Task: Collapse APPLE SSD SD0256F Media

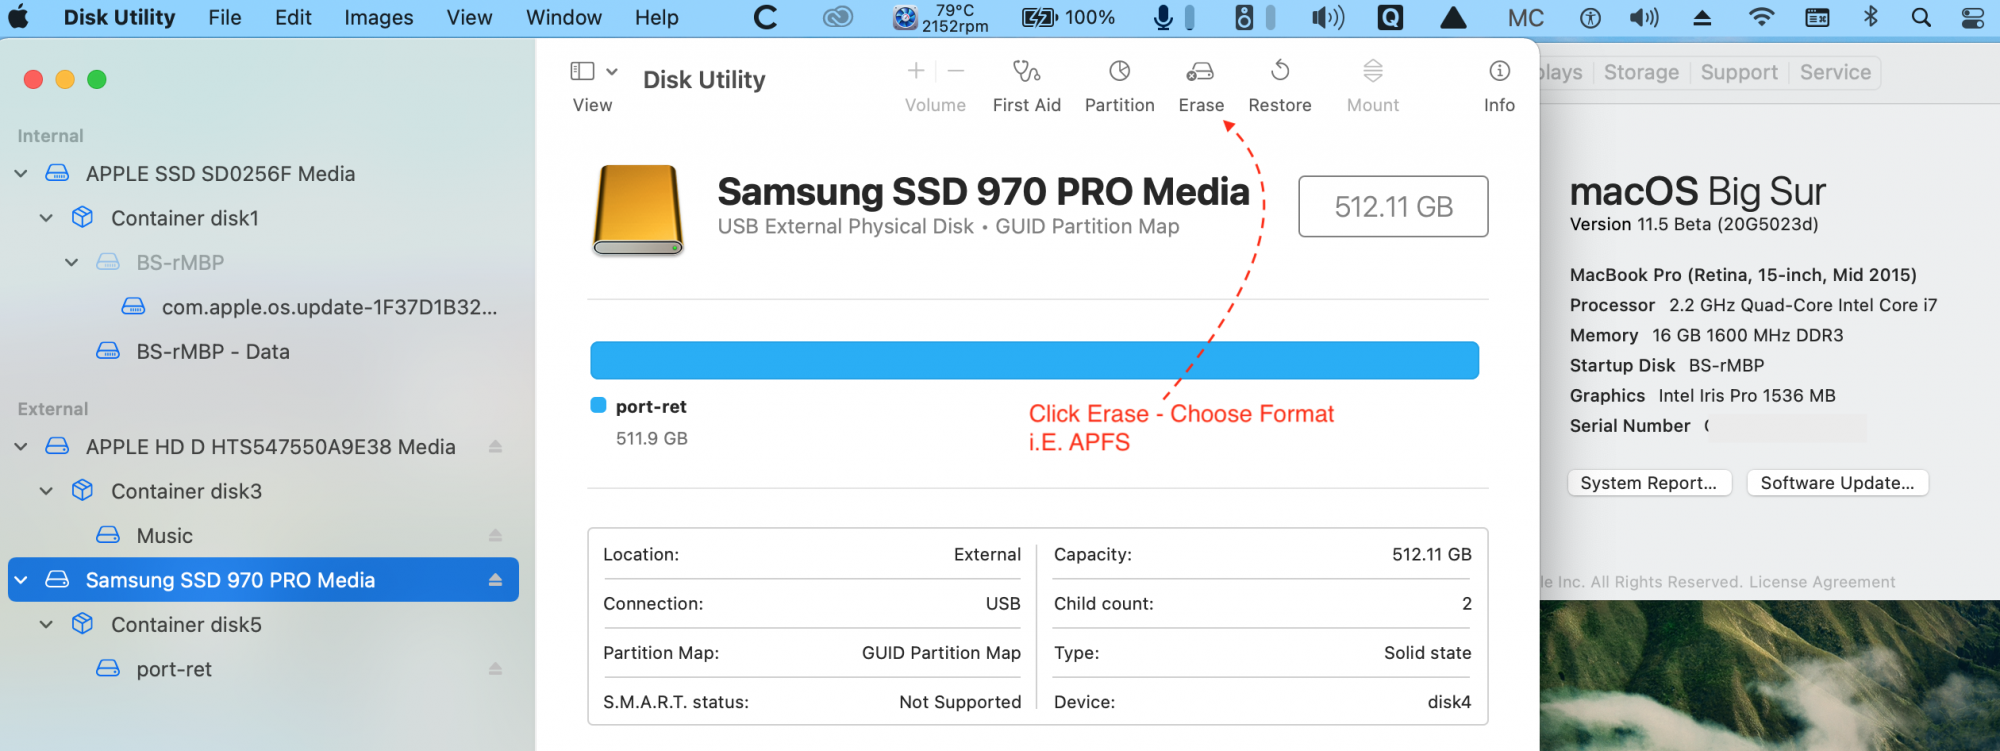Action: pos(21,174)
